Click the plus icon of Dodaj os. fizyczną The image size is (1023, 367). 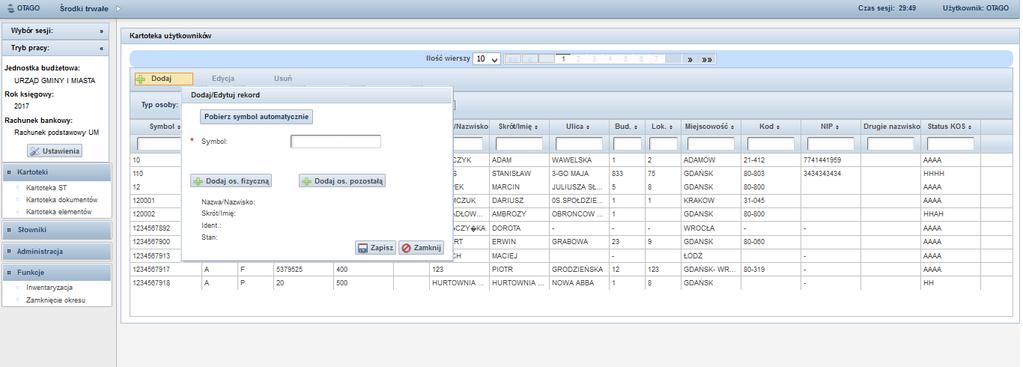198,181
